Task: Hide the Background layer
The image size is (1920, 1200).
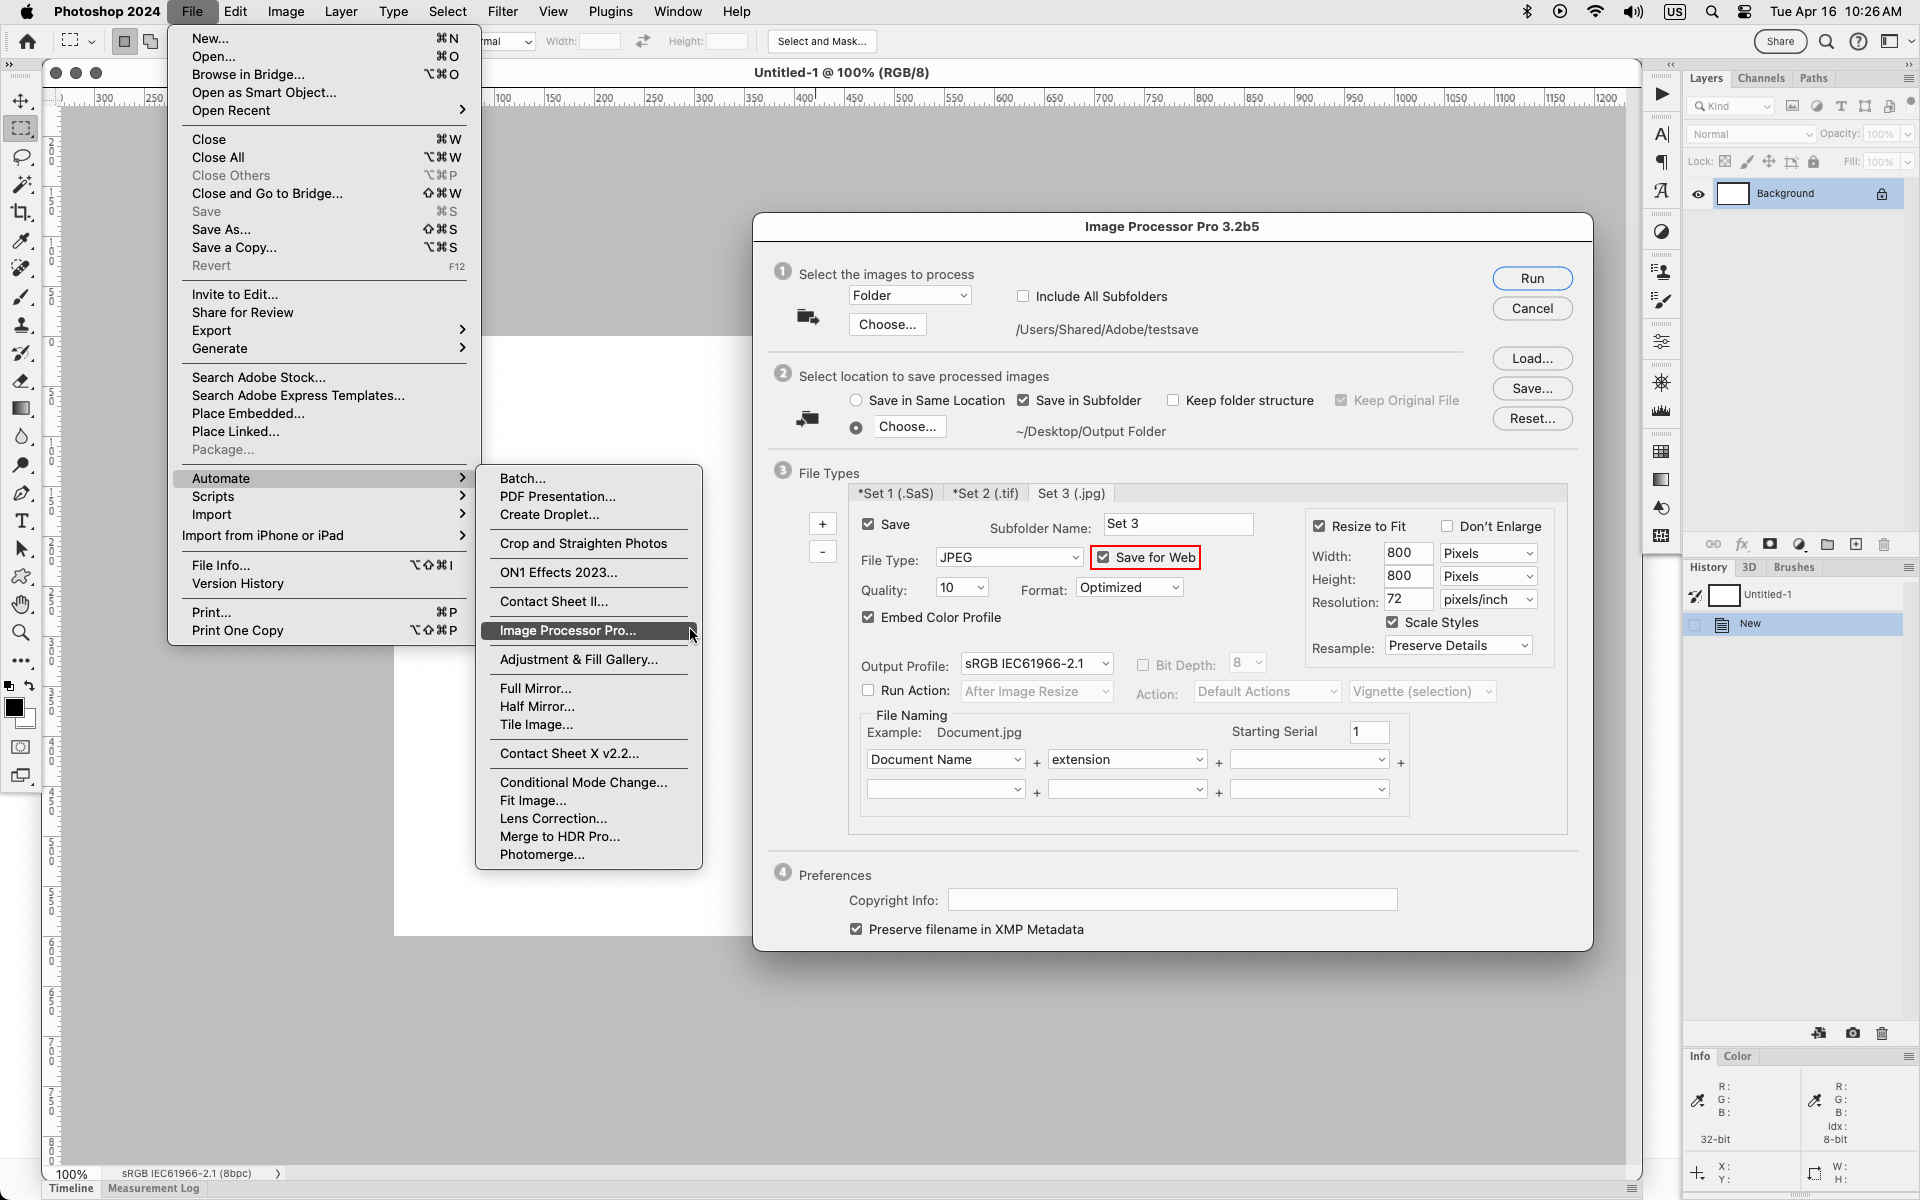Action: [x=1698, y=193]
